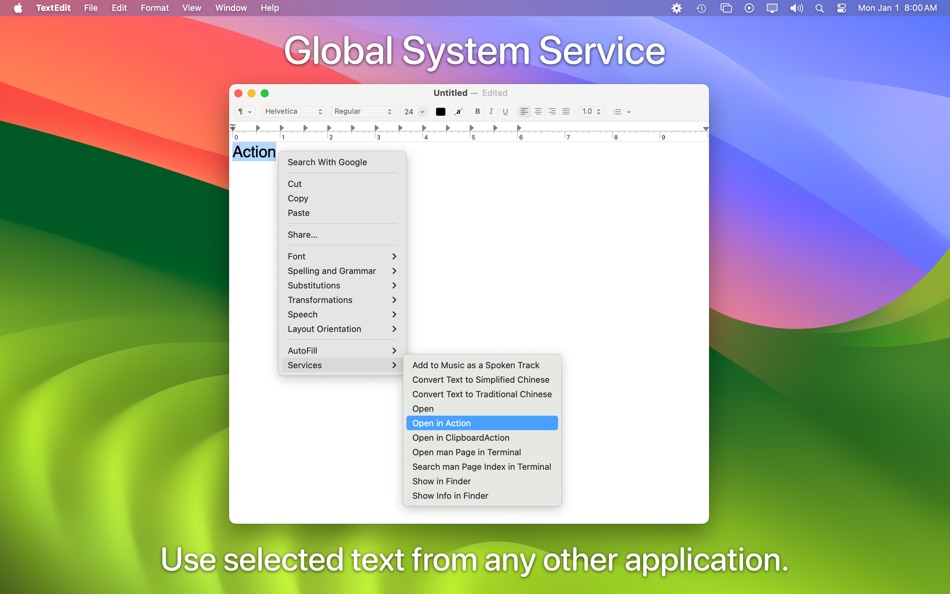
Task: Expand the Transformations submenu
Action: click(342, 300)
